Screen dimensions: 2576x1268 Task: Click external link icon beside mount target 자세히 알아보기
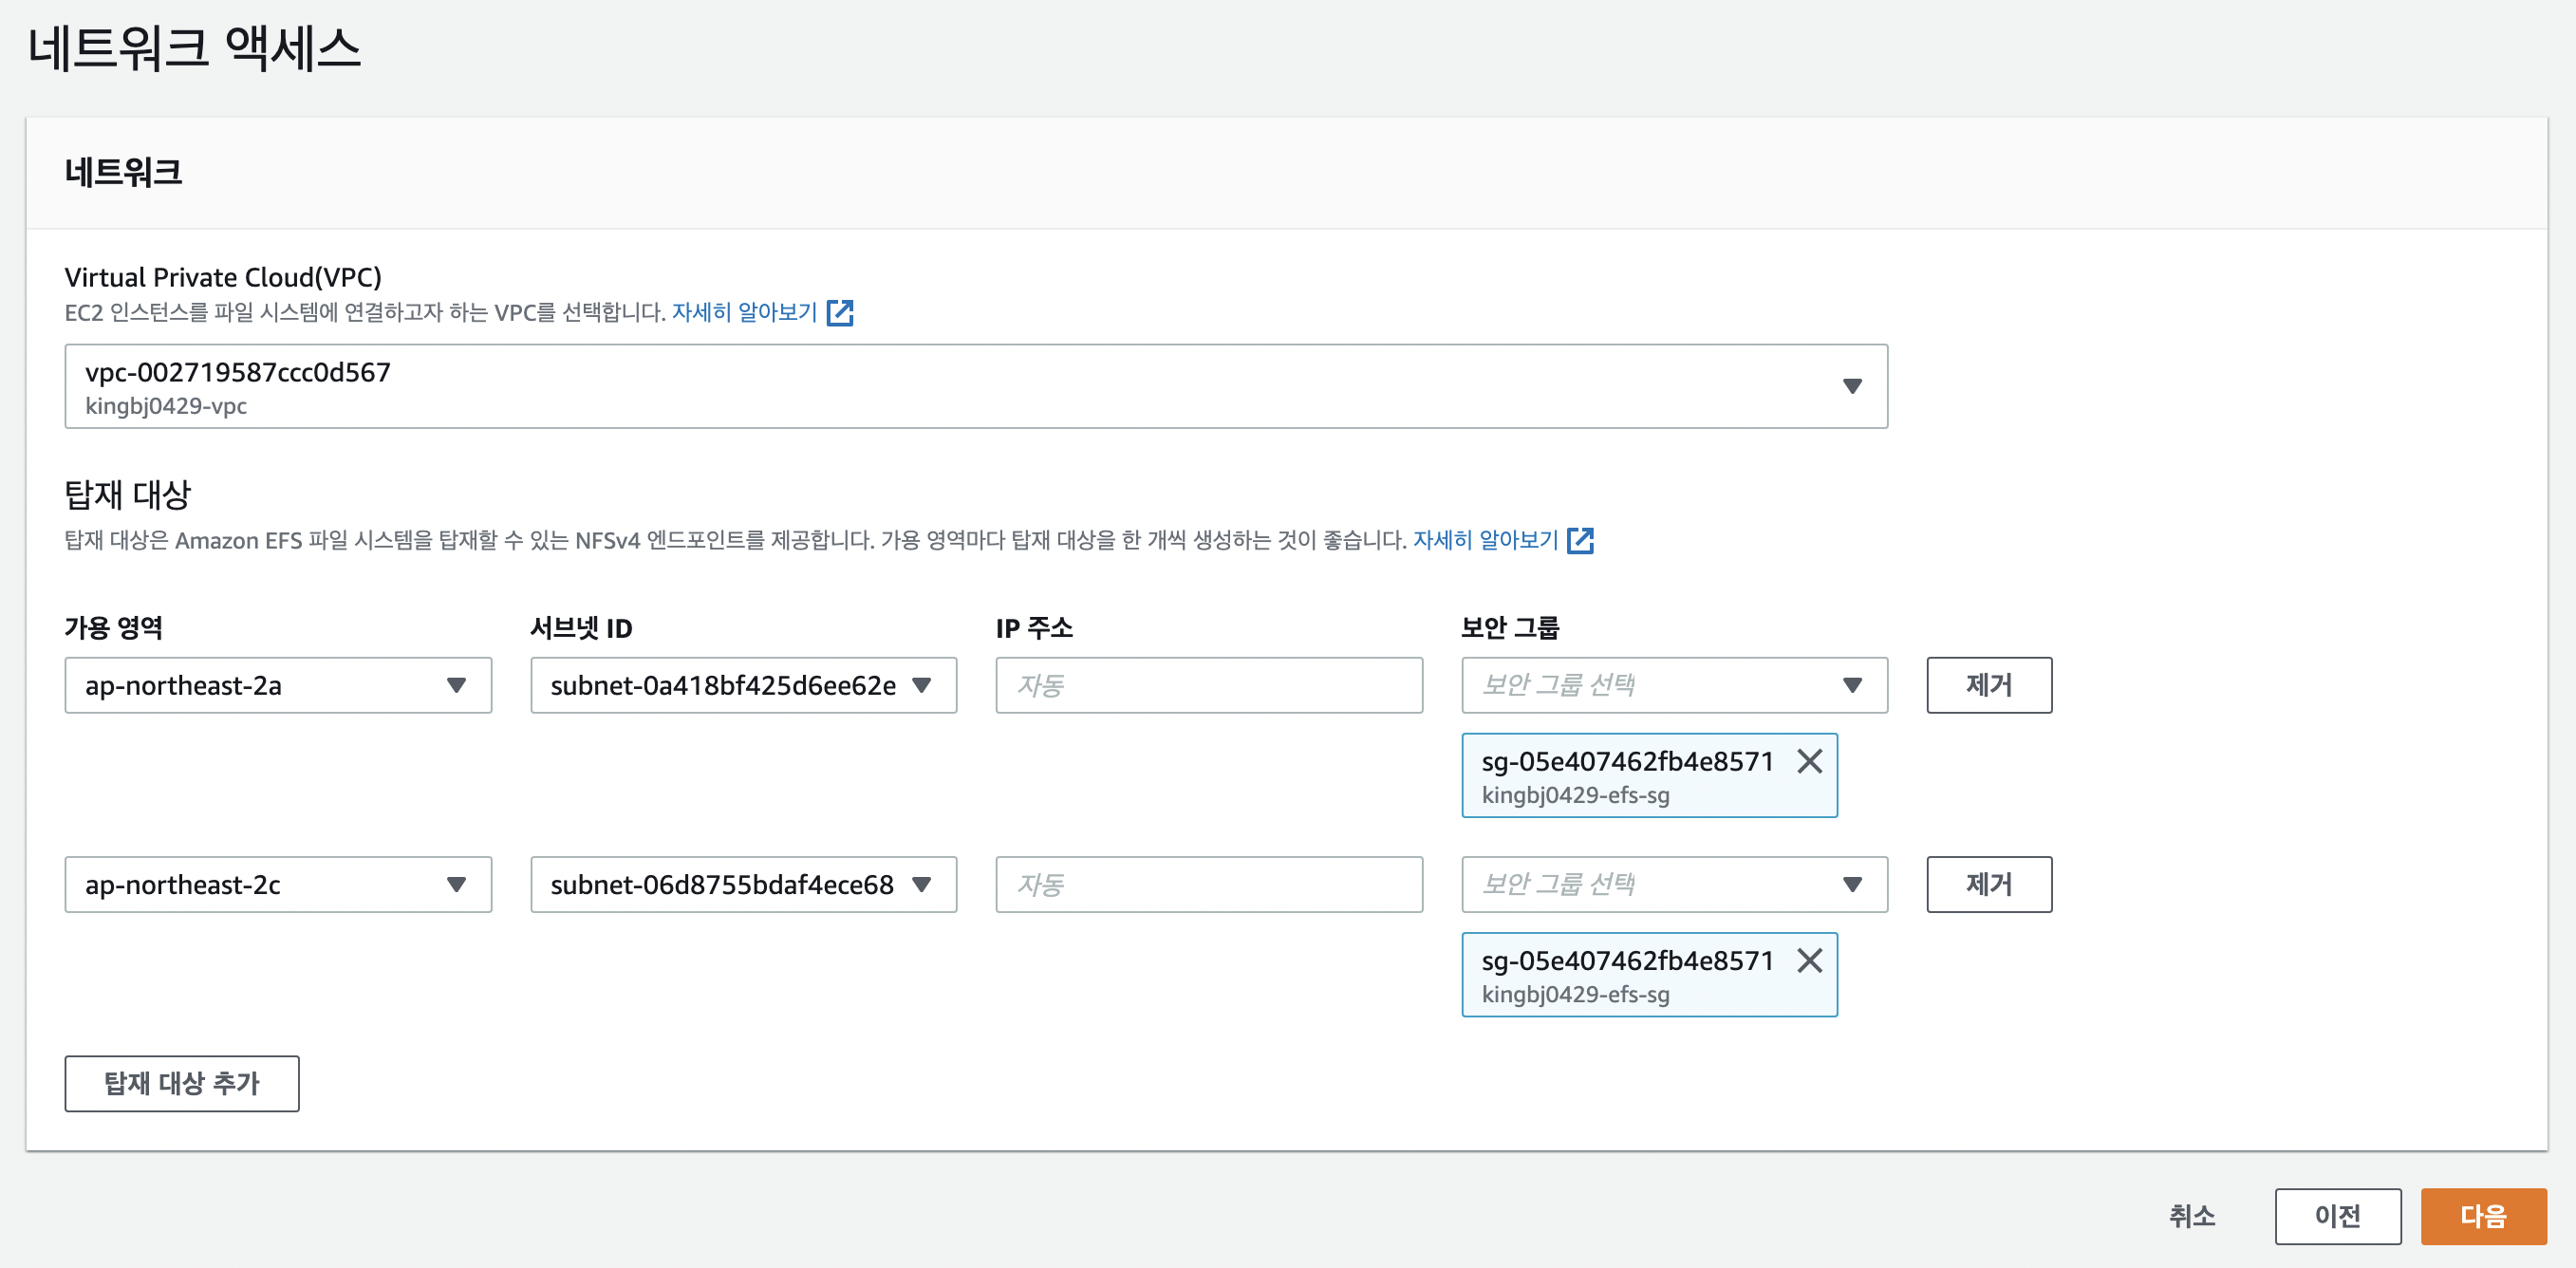tap(1580, 541)
